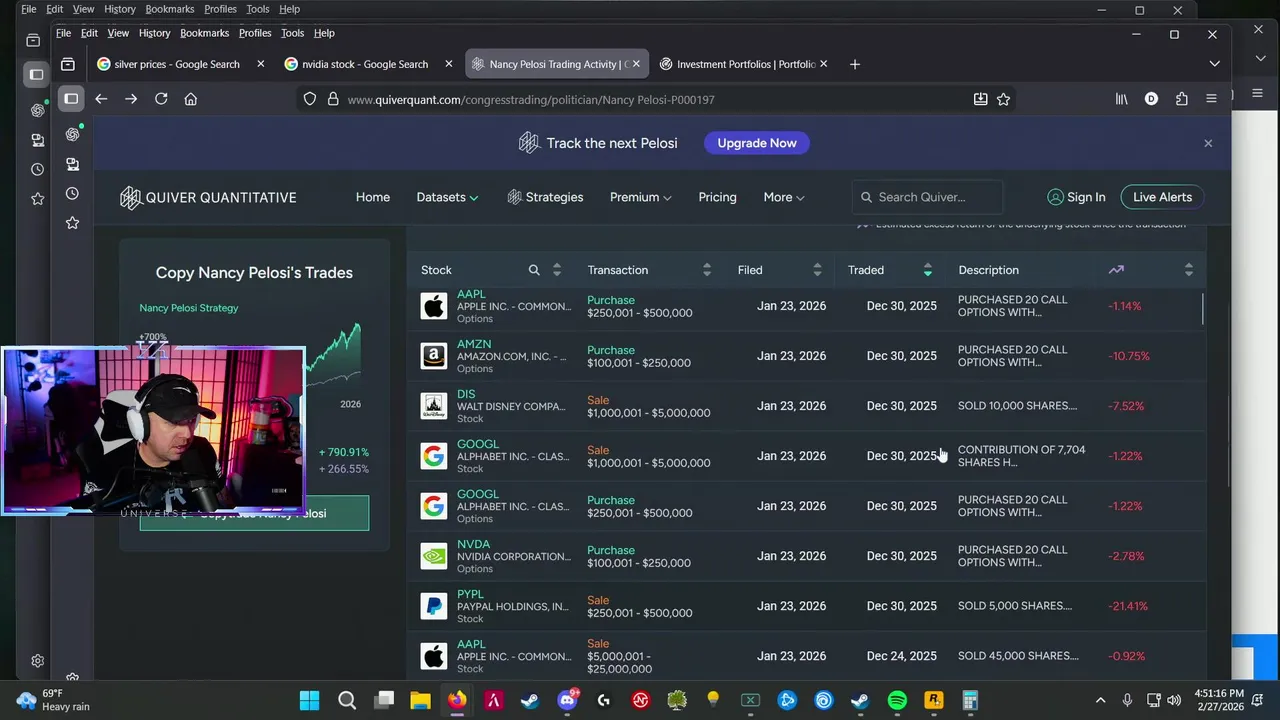Toggle the background window's sidebar button

point(36,74)
